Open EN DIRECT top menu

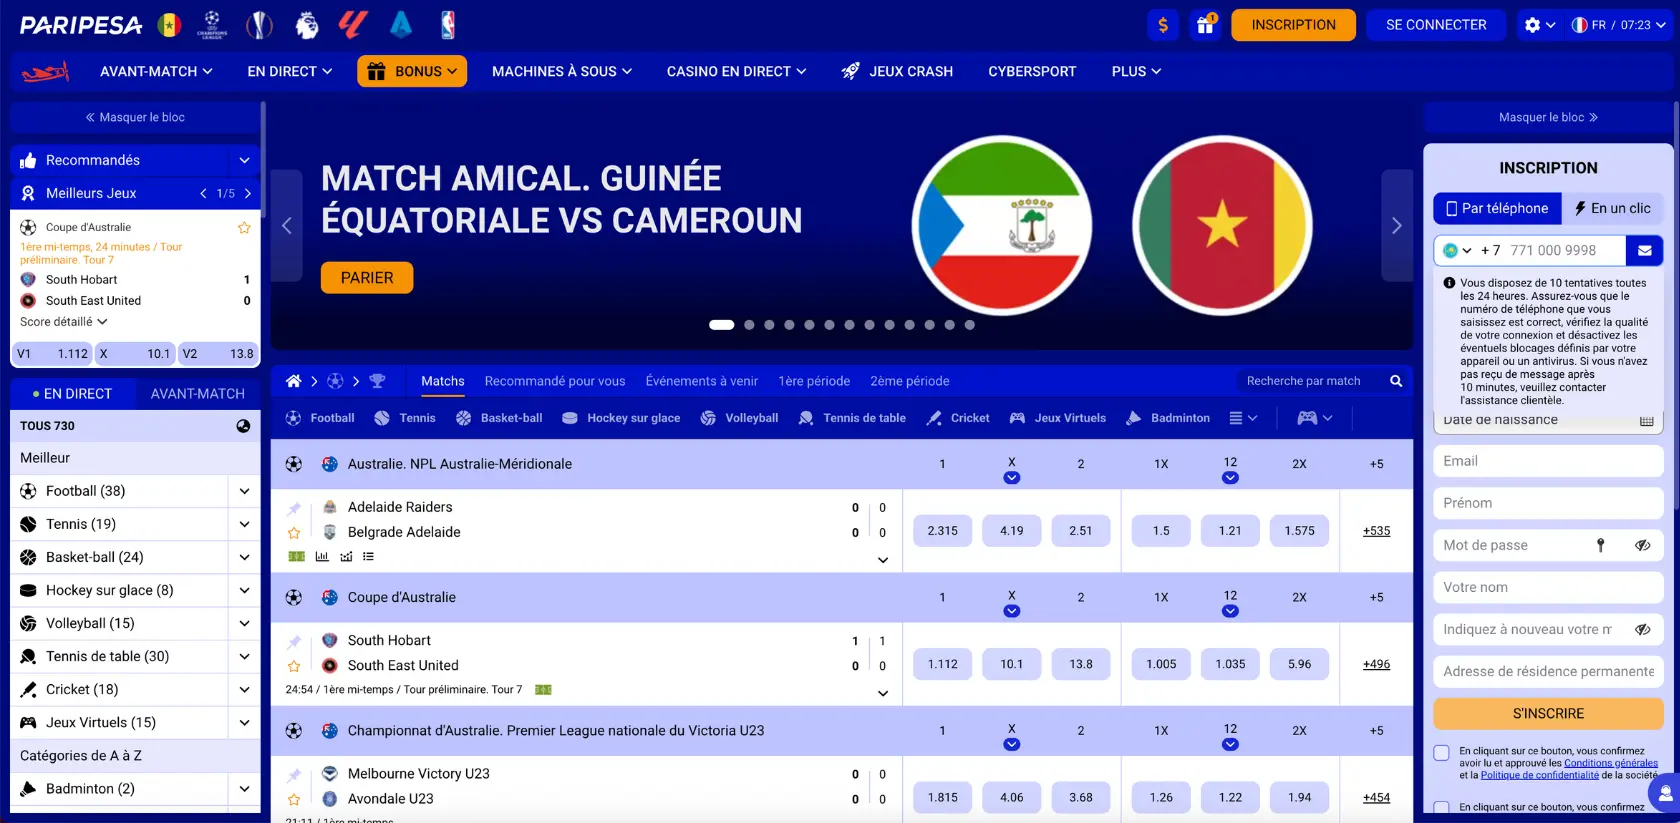(x=290, y=72)
